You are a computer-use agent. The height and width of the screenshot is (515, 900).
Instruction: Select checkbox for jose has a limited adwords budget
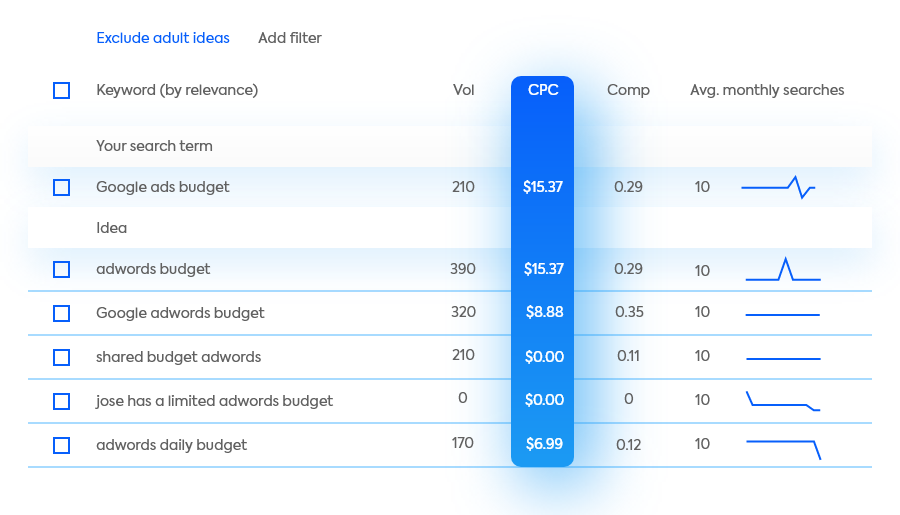coord(61,401)
